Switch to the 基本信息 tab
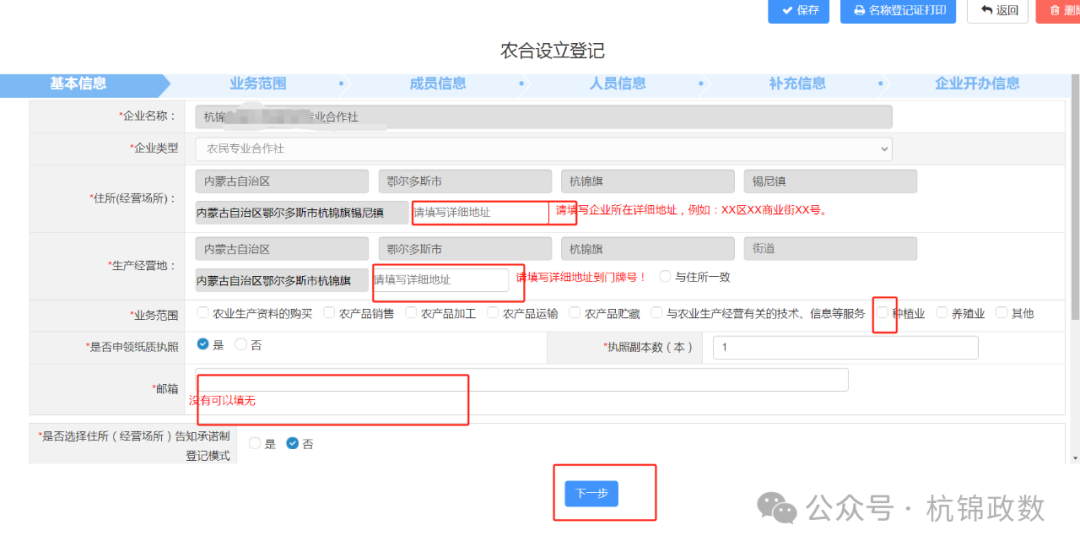Viewport: 1080px width, 552px height. (78, 84)
